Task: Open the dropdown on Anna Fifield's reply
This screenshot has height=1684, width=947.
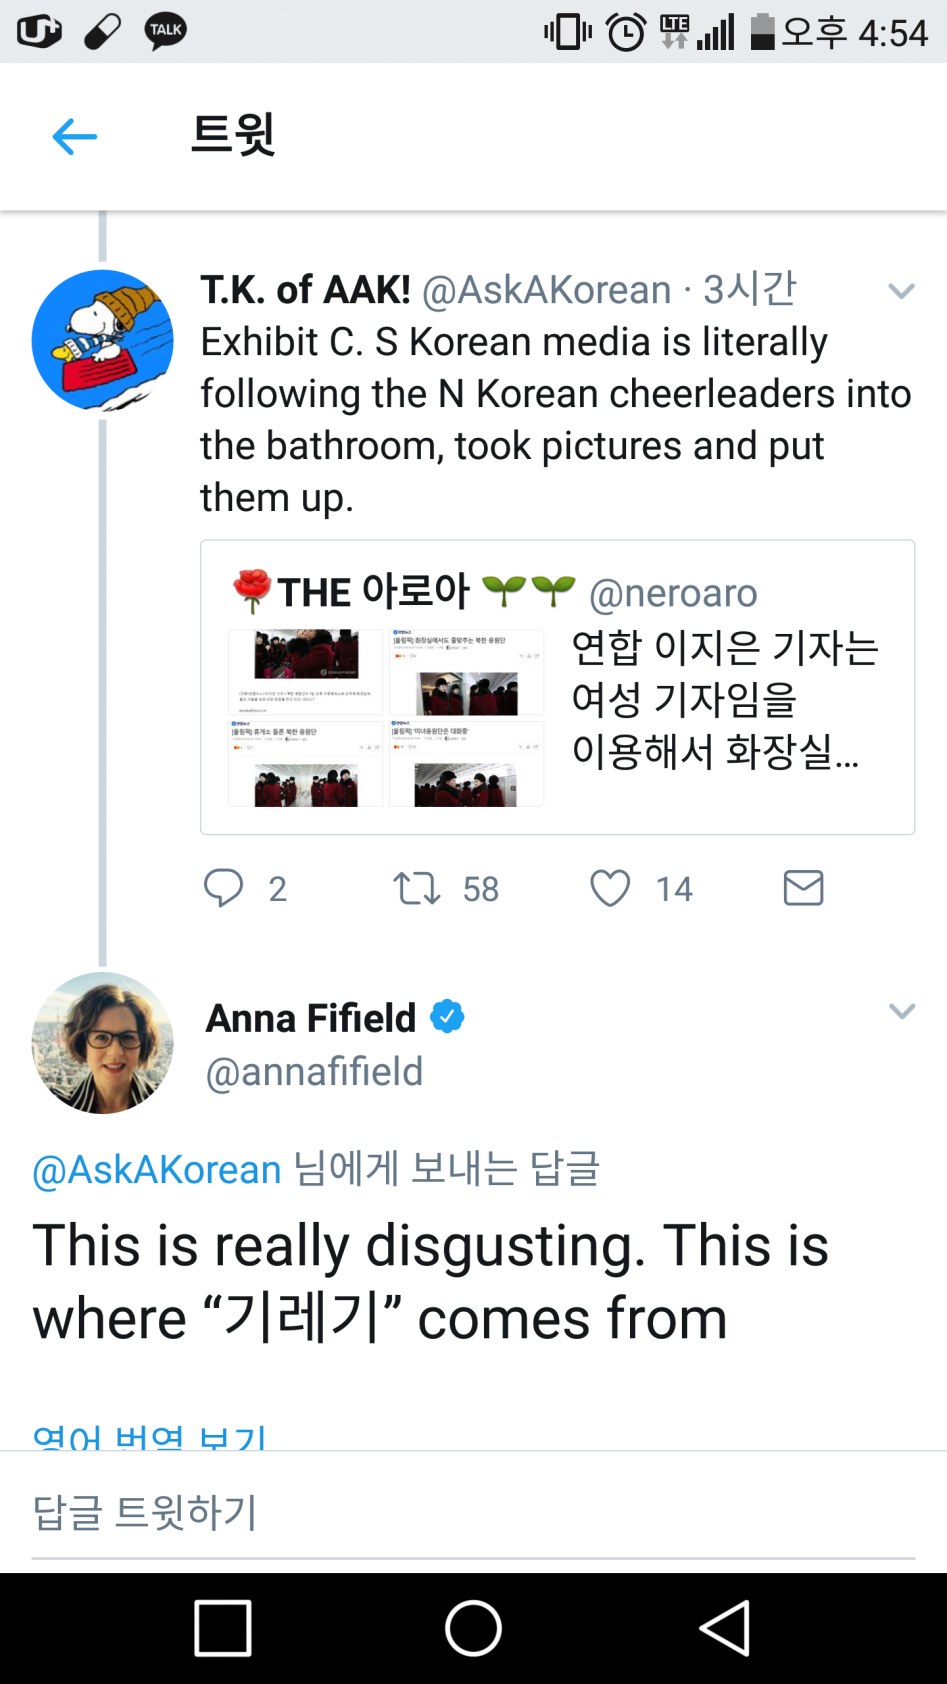Action: [x=901, y=1010]
